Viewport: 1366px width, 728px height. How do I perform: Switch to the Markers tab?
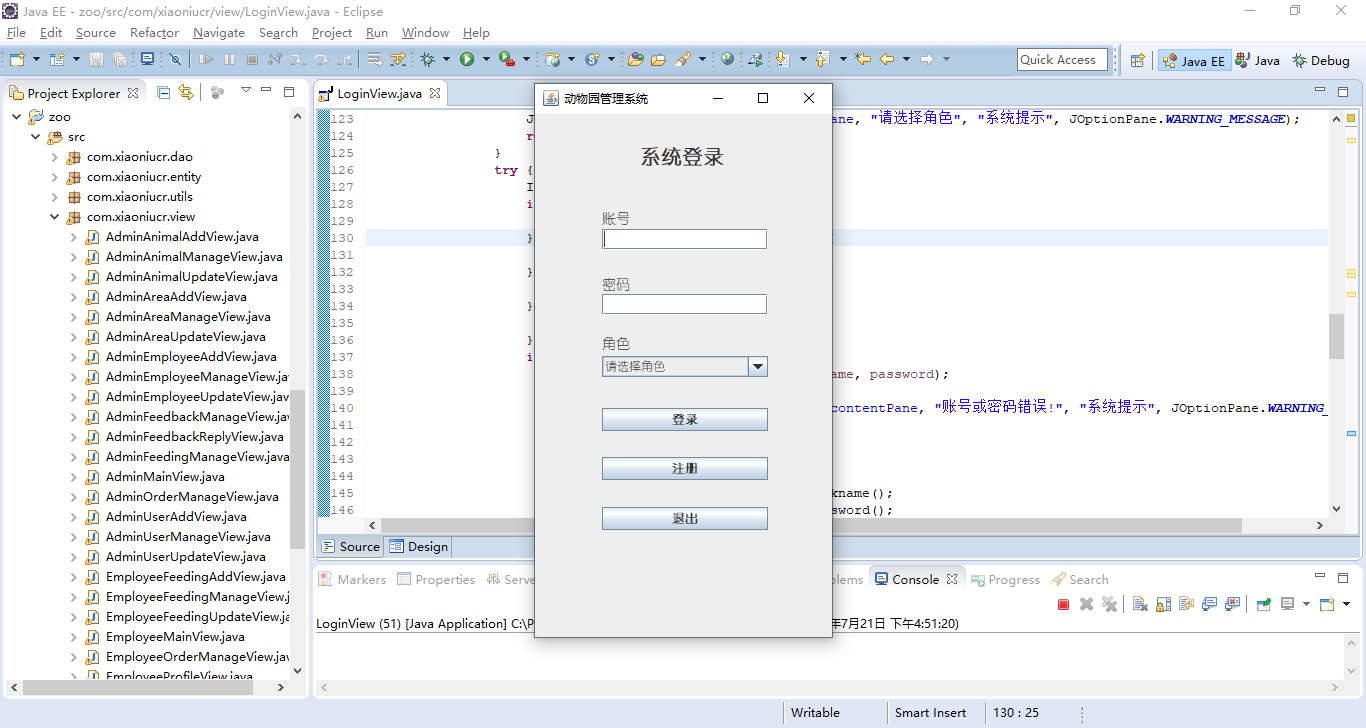[x=352, y=580]
